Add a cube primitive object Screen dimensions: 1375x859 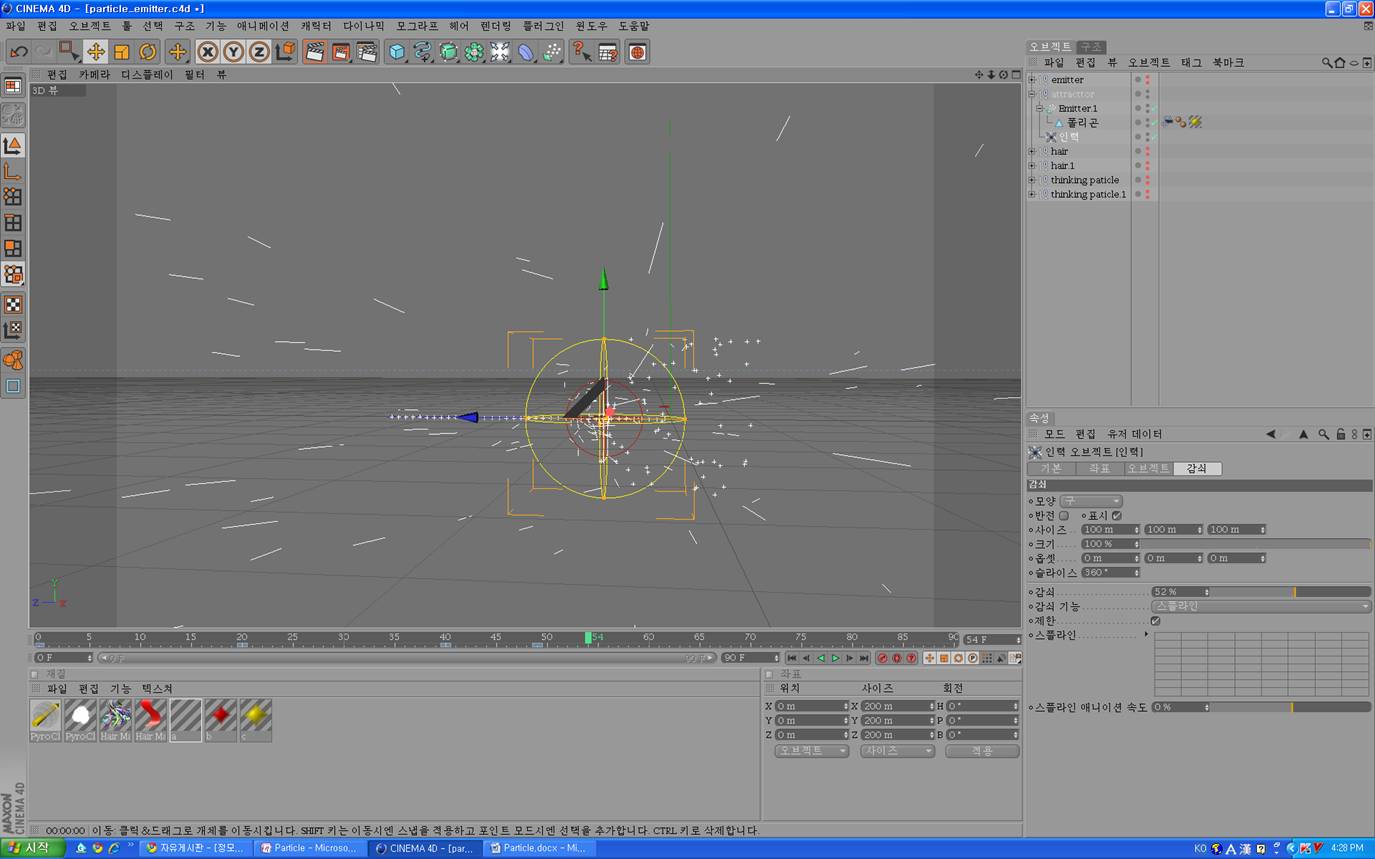pos(397,51)
